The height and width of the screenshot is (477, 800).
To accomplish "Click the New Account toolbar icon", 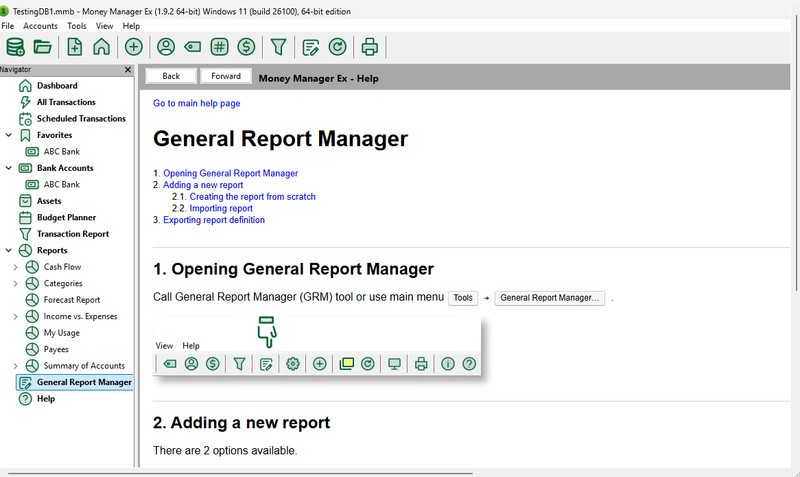I will click(x=74, y=47).
